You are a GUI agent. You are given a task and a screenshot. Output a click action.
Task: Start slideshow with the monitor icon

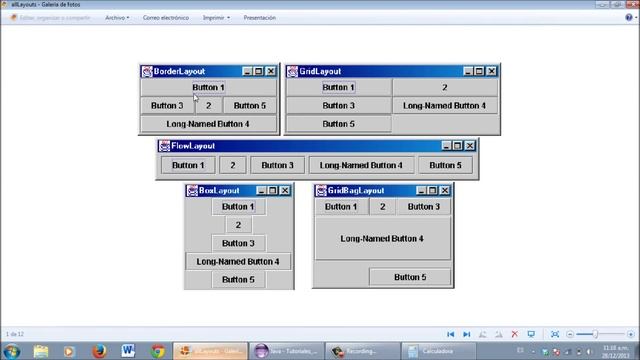click(x=531, y=334)
